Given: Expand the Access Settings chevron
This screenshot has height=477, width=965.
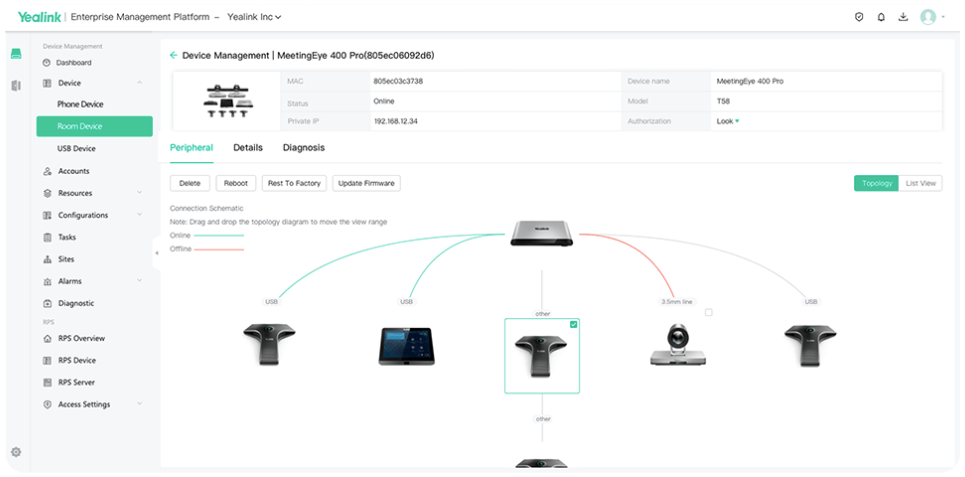Looking at the screenshot, I should (x=140, y=404).
